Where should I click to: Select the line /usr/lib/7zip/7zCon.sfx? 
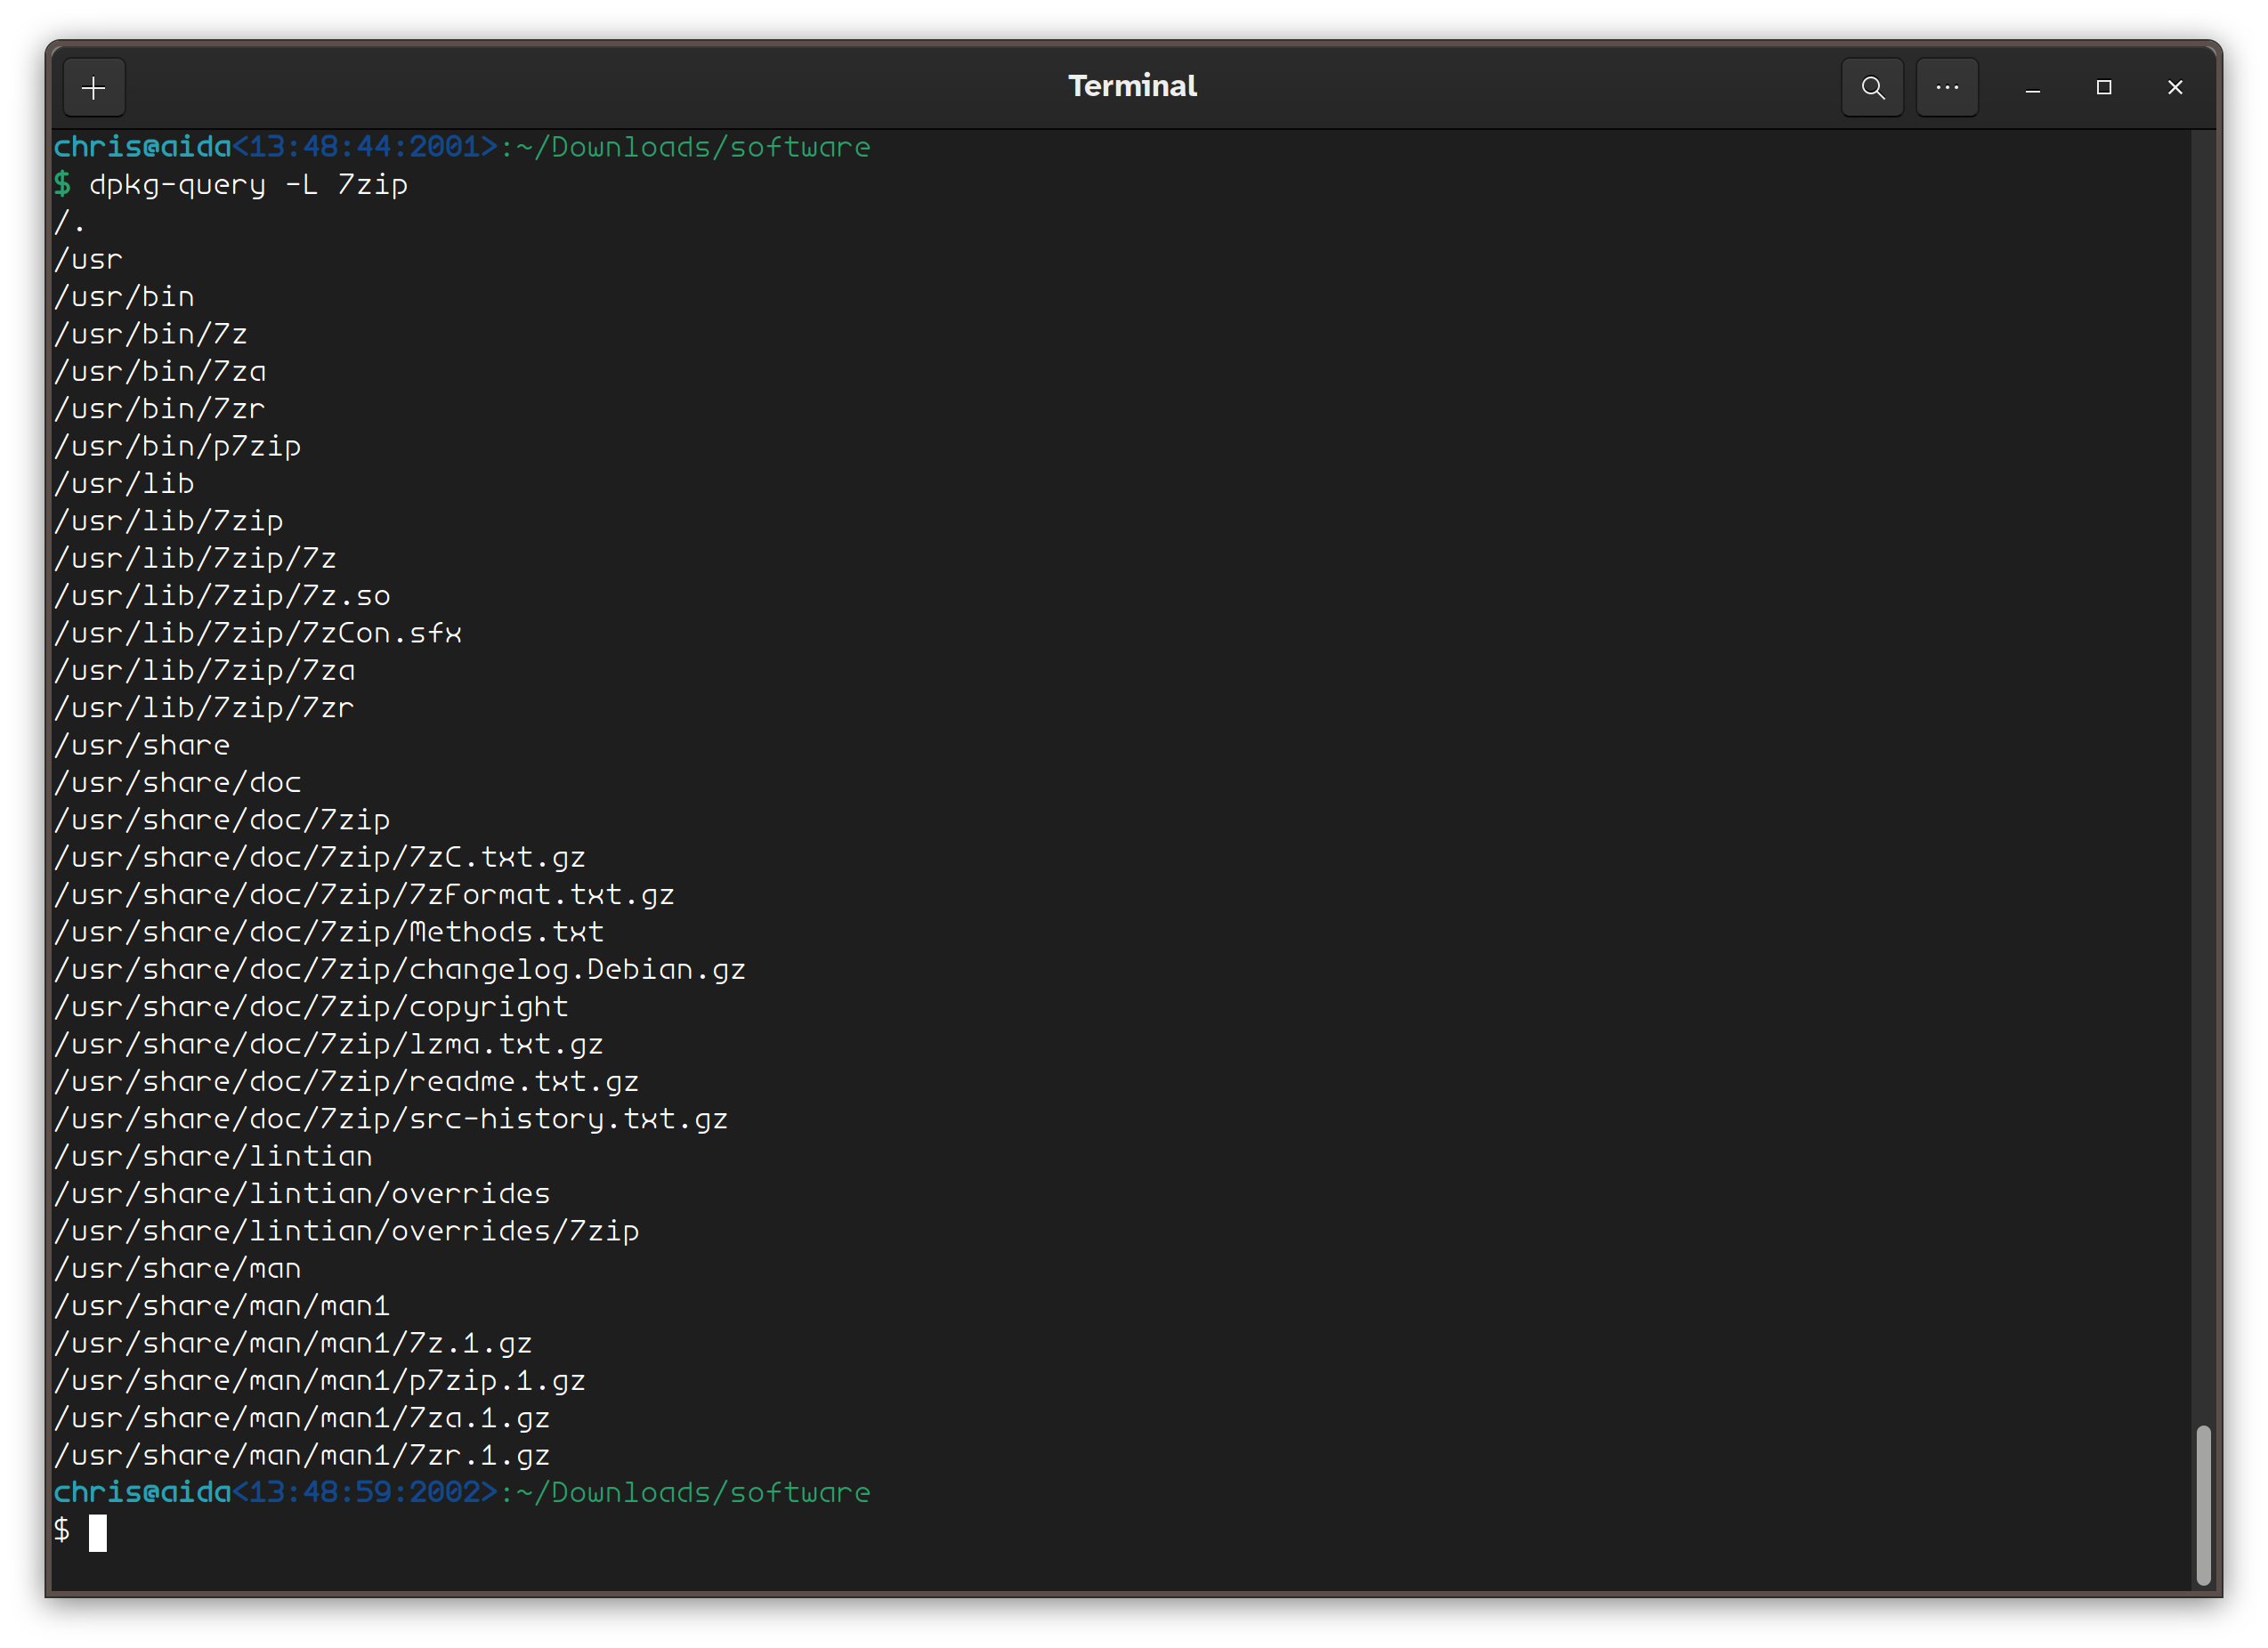point(258,632)
